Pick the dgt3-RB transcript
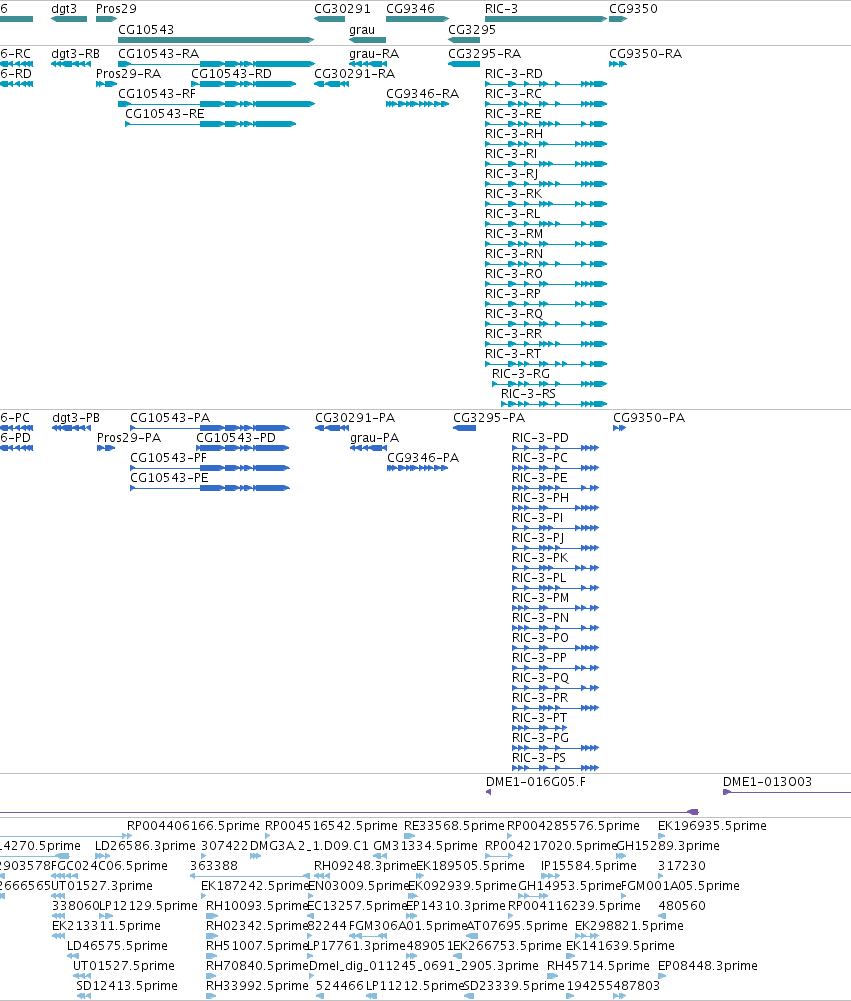The width and height of the screenshot is (851, 1001). click(x=71, y=64)
